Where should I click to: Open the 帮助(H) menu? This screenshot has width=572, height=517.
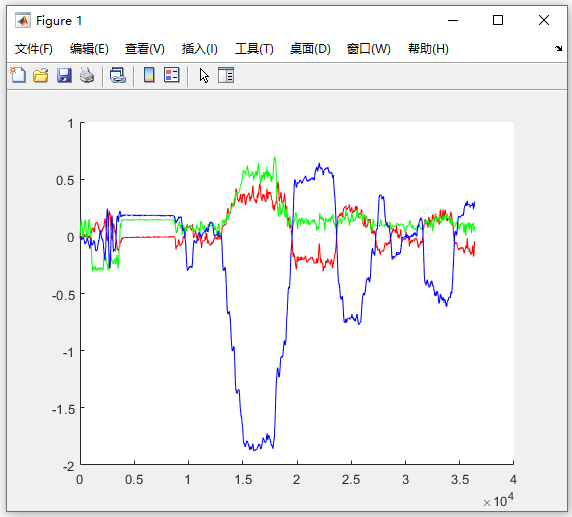pyautogui.click(x=428, y=49)
